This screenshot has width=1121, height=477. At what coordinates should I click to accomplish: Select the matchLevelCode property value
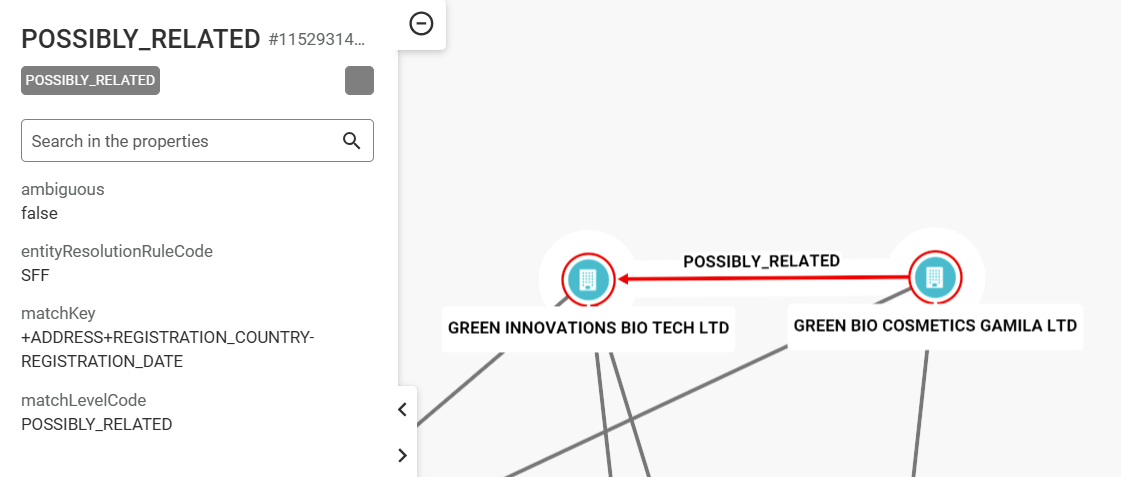pyautogui.click(x=97, y=424)
